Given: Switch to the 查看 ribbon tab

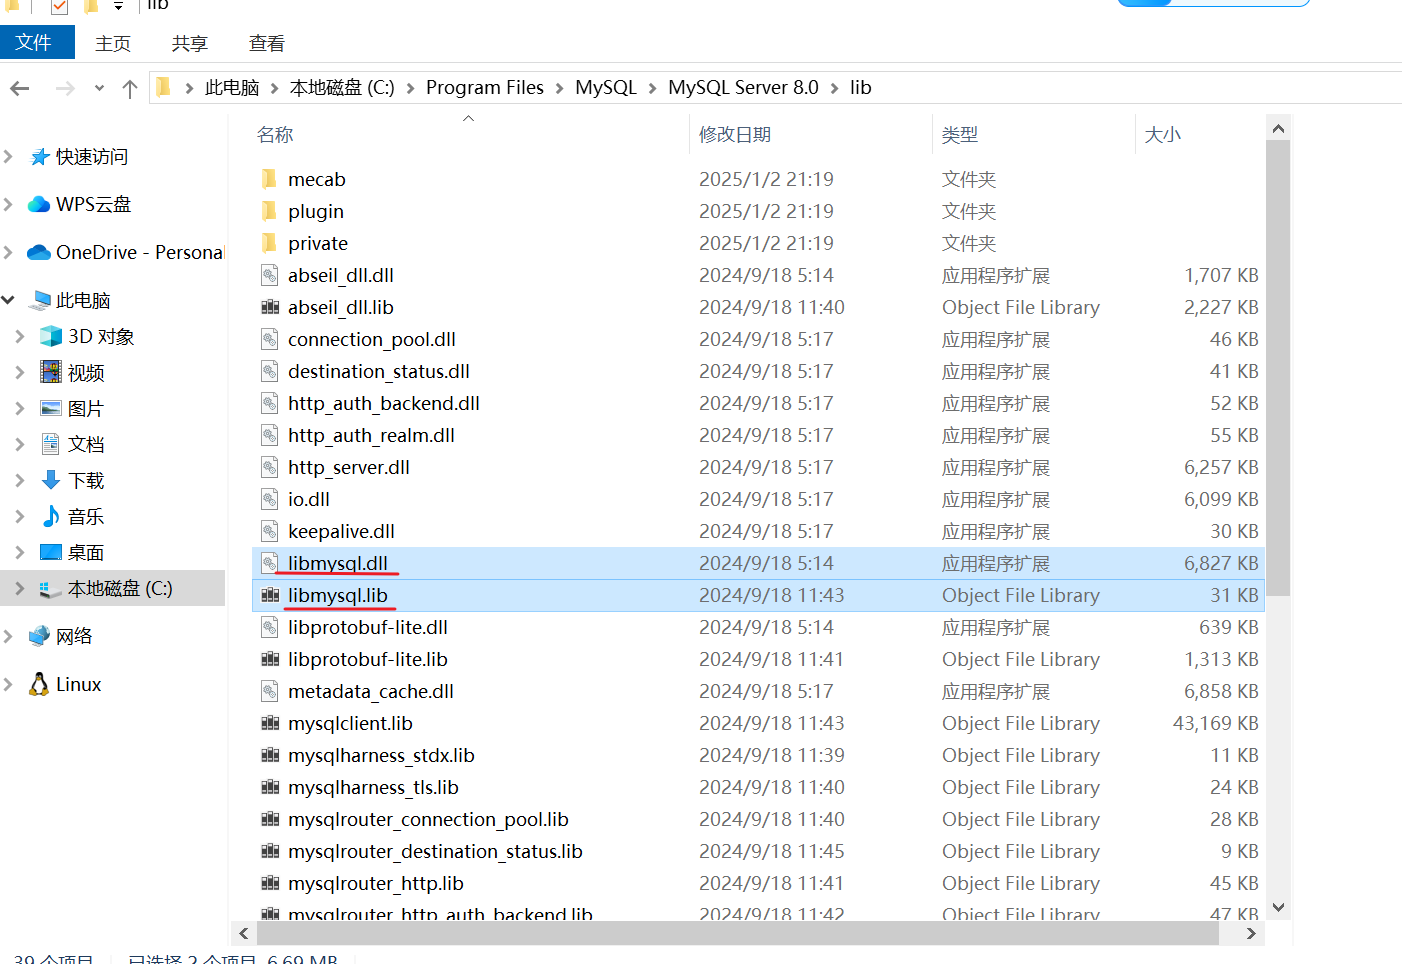Looking at the screenshot, I should click(266, 43).
